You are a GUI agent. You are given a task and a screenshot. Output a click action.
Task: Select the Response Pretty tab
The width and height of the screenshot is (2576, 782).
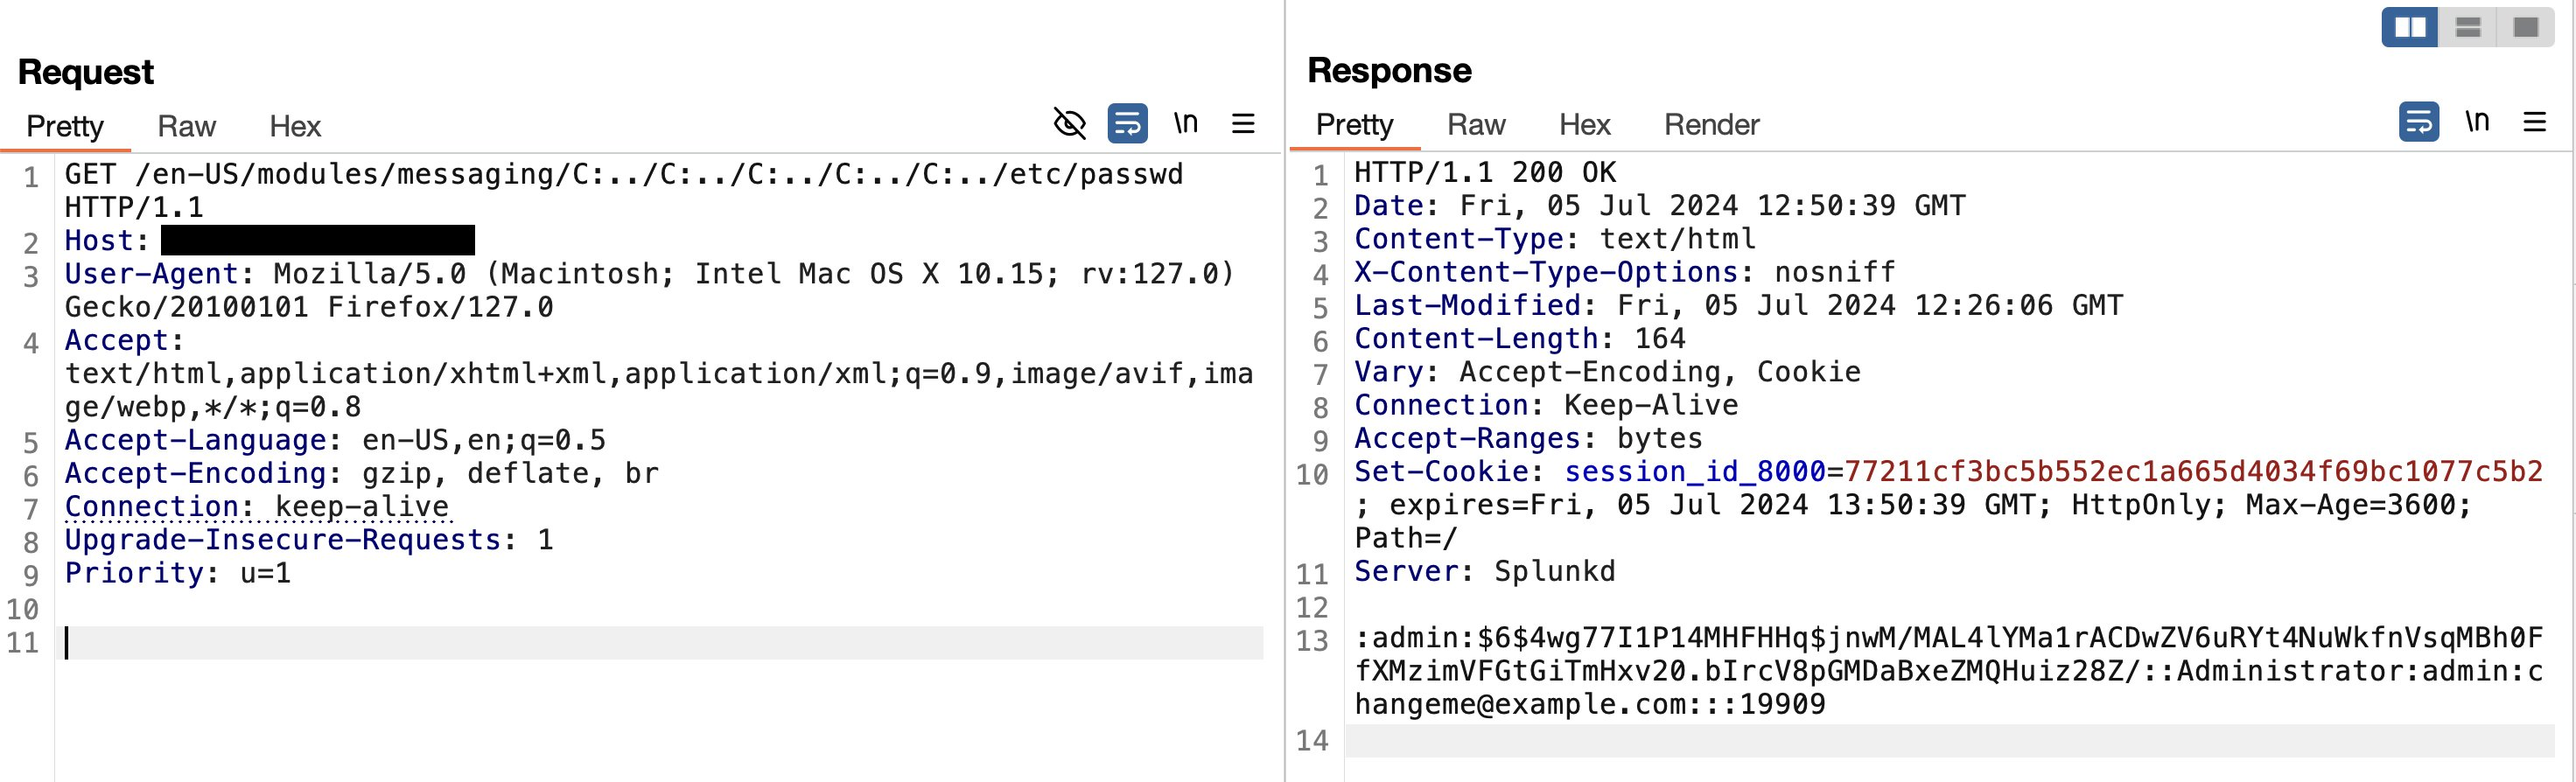click(1355, 124)
